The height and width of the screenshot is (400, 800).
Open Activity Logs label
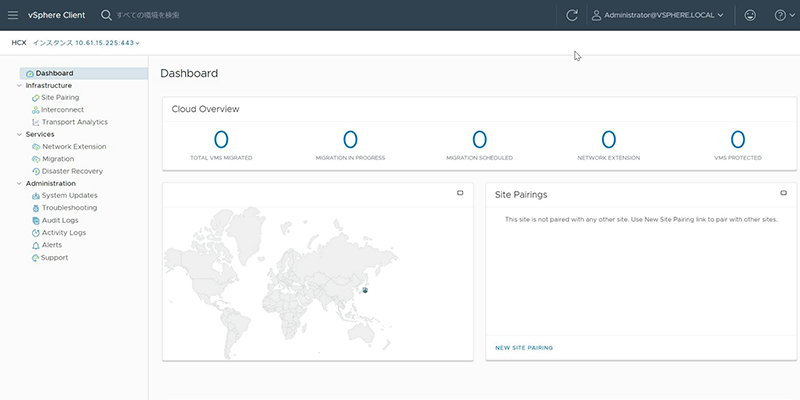[64, 233]
